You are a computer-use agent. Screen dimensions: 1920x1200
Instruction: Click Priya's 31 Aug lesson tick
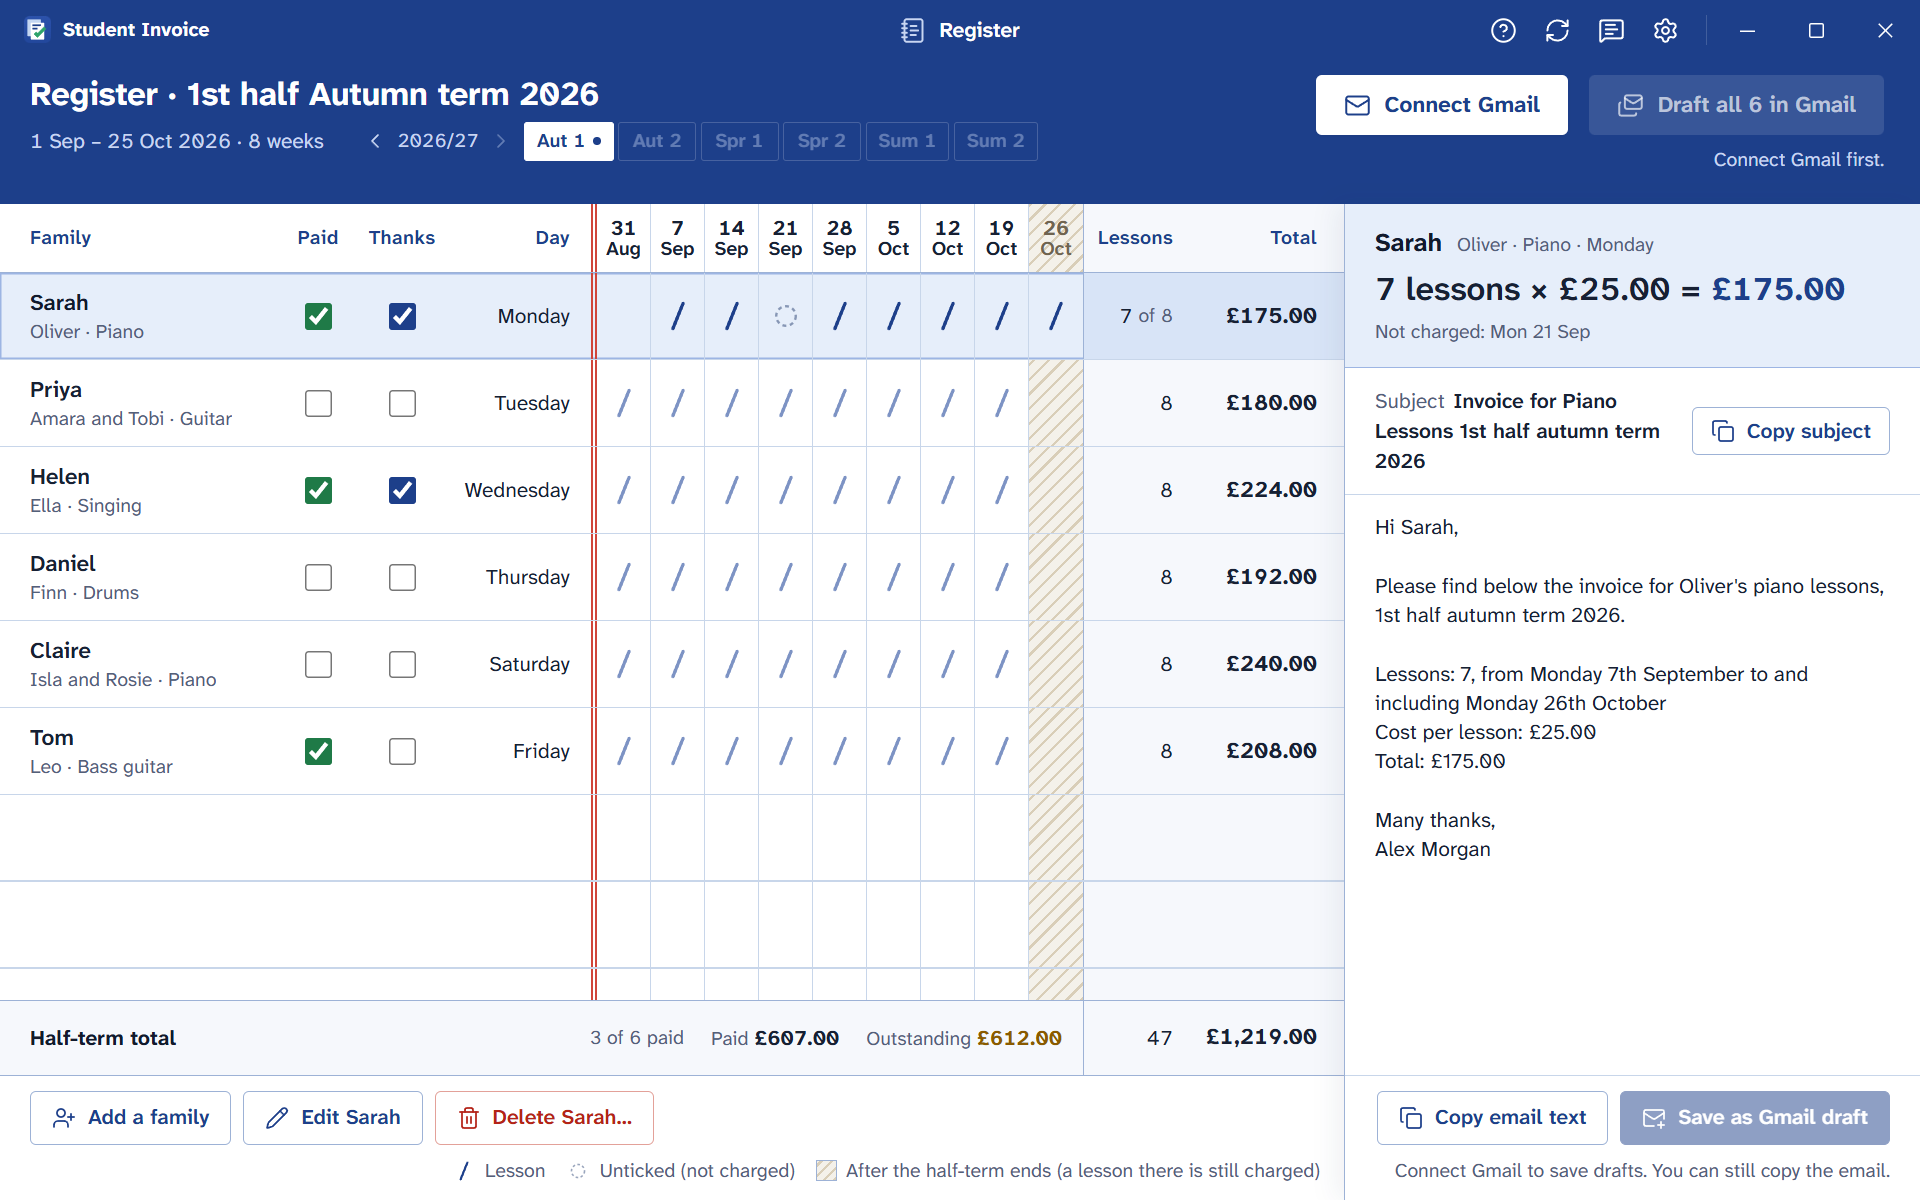(623, 403)
